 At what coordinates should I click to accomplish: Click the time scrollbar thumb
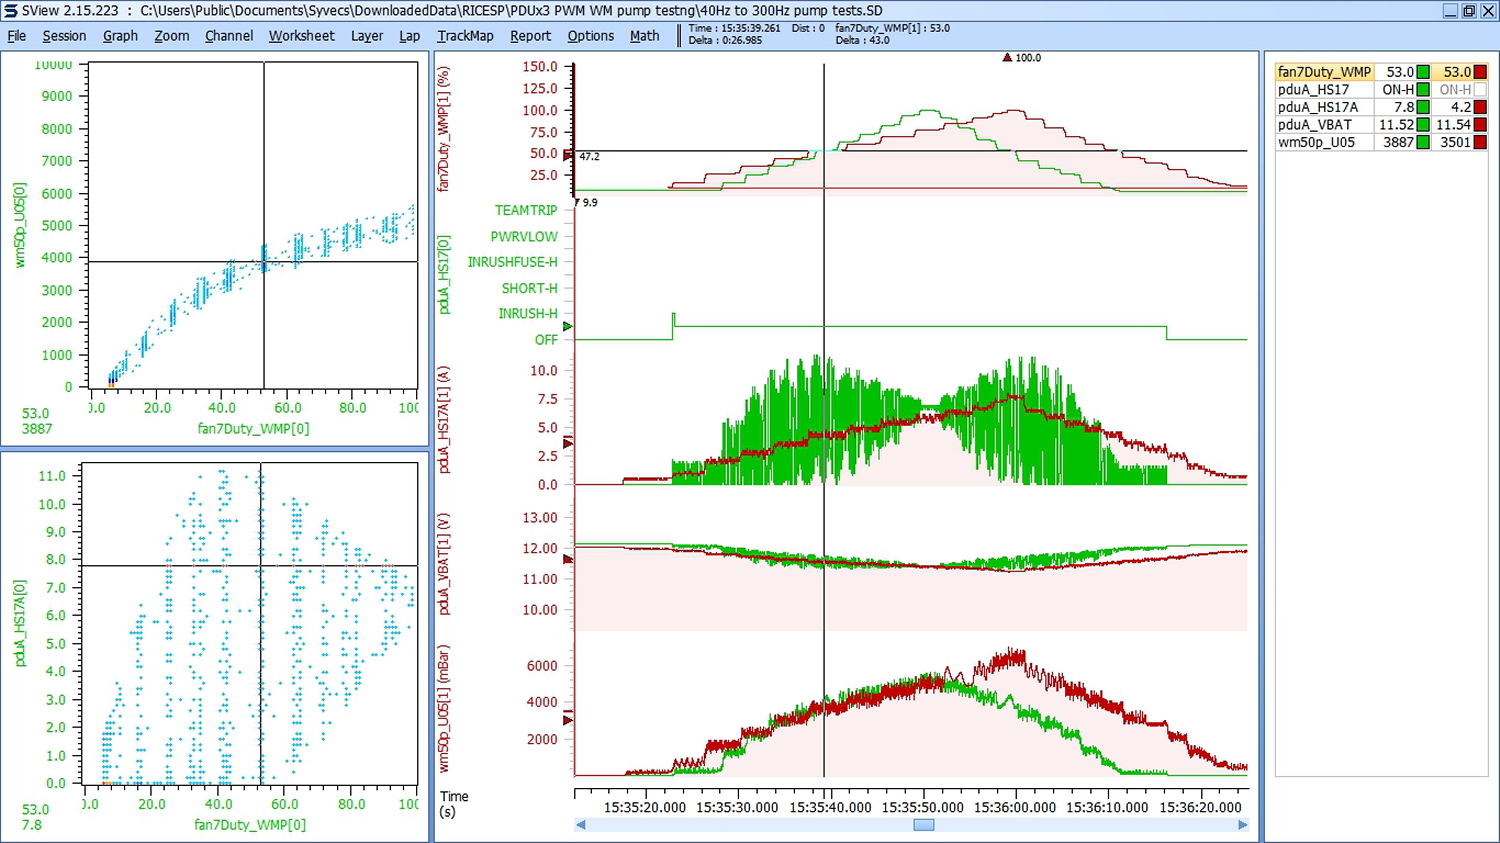coord(924,825)
